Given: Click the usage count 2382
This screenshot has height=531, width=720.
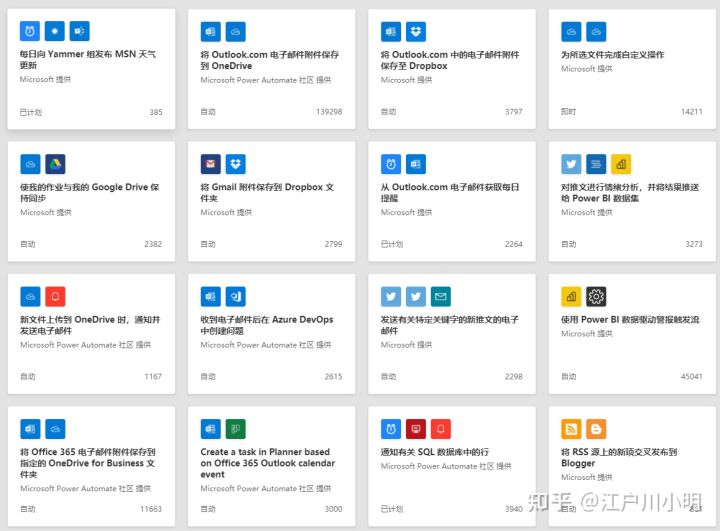Looking at the screenshot, I should [x=153, y=244].
